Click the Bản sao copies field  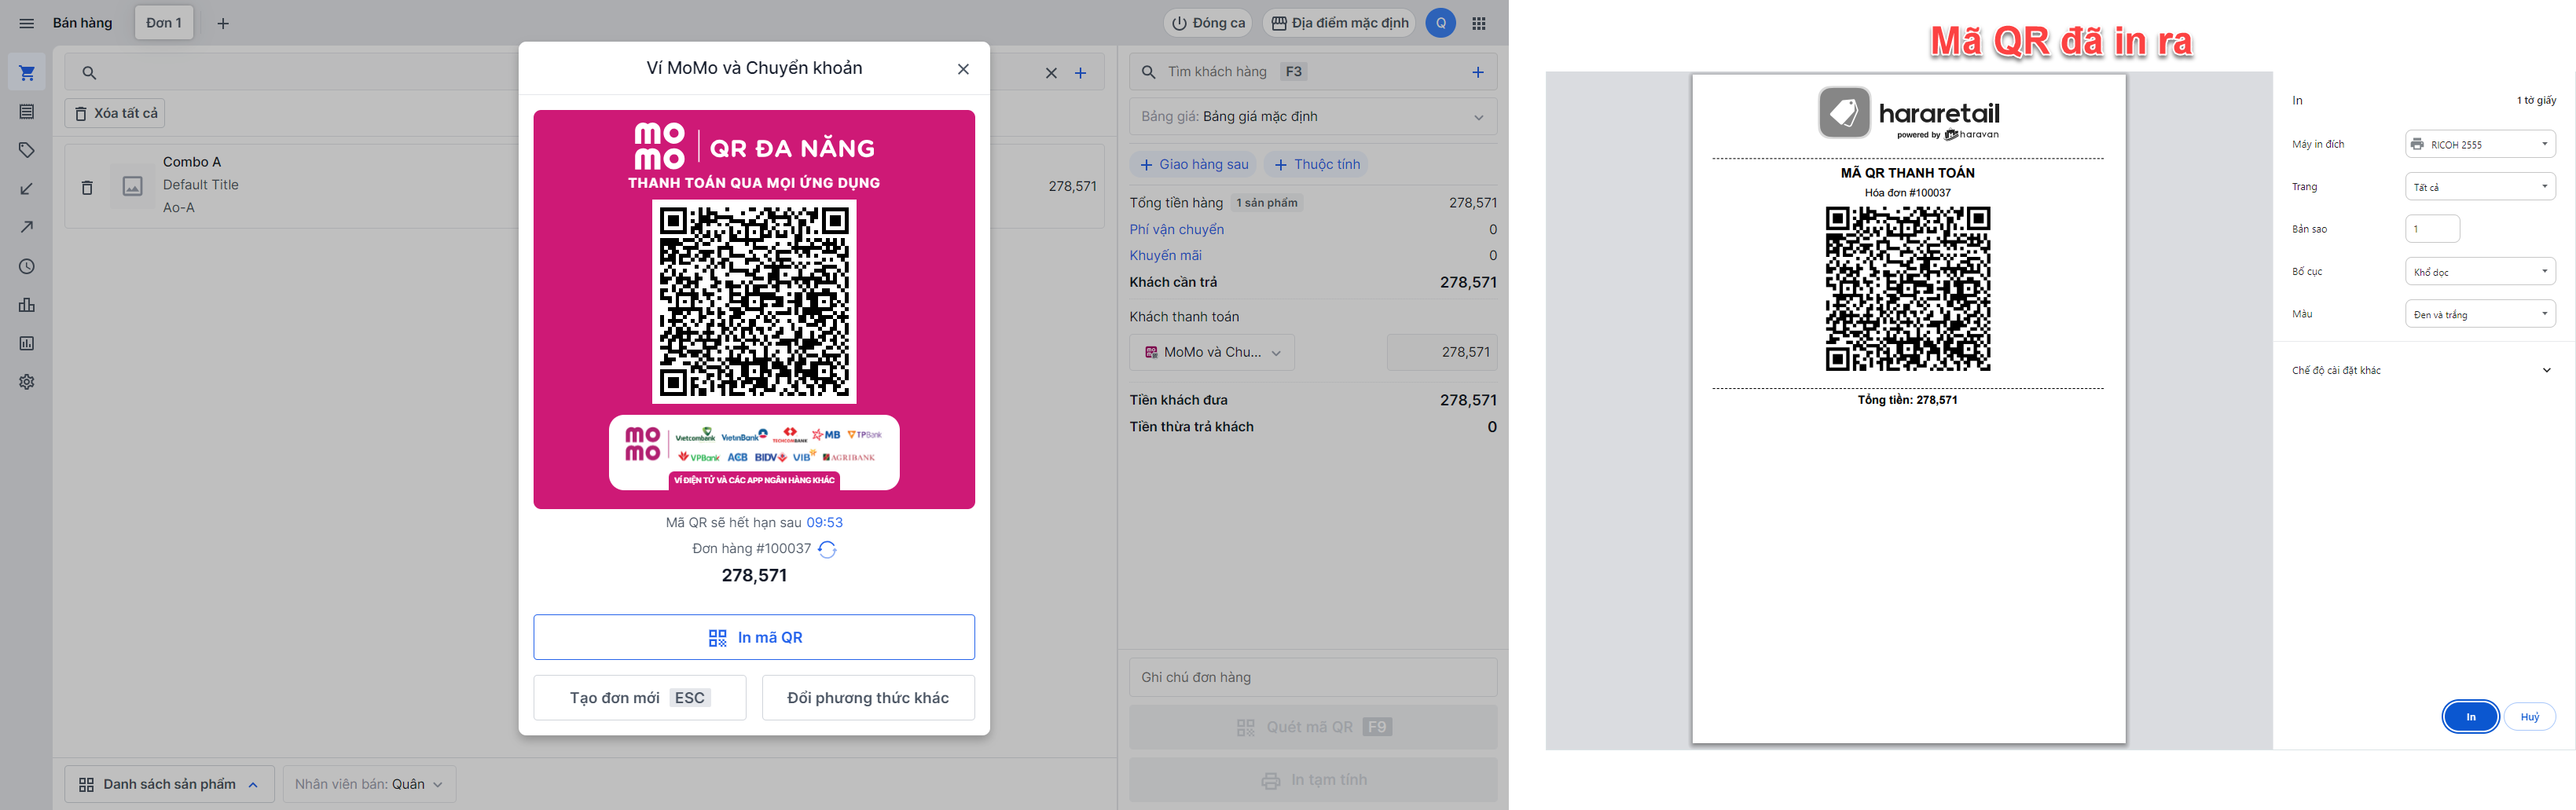click(2432, 229)
